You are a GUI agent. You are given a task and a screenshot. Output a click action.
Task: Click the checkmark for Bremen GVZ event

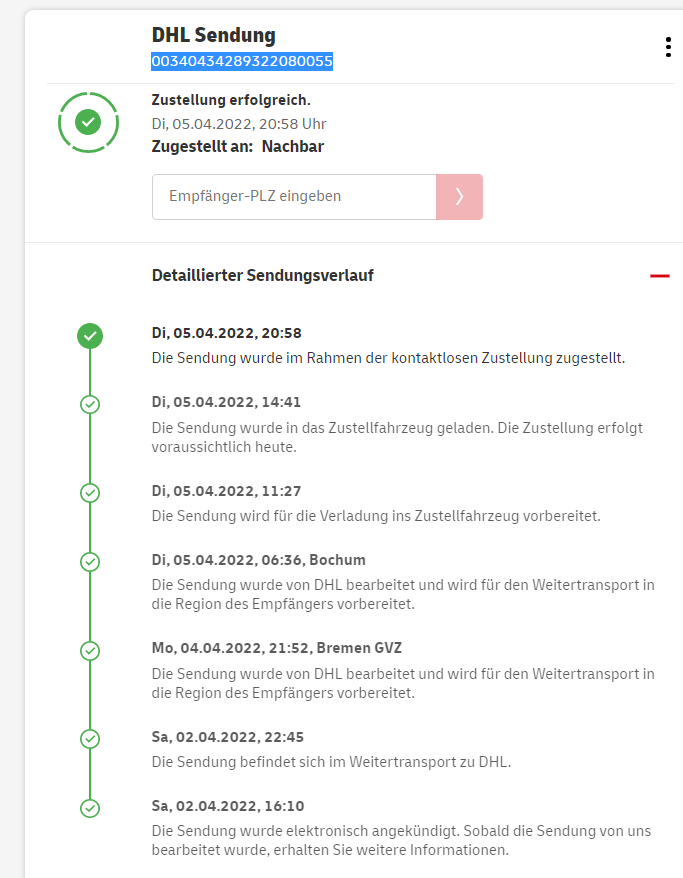tap(90, 650)
